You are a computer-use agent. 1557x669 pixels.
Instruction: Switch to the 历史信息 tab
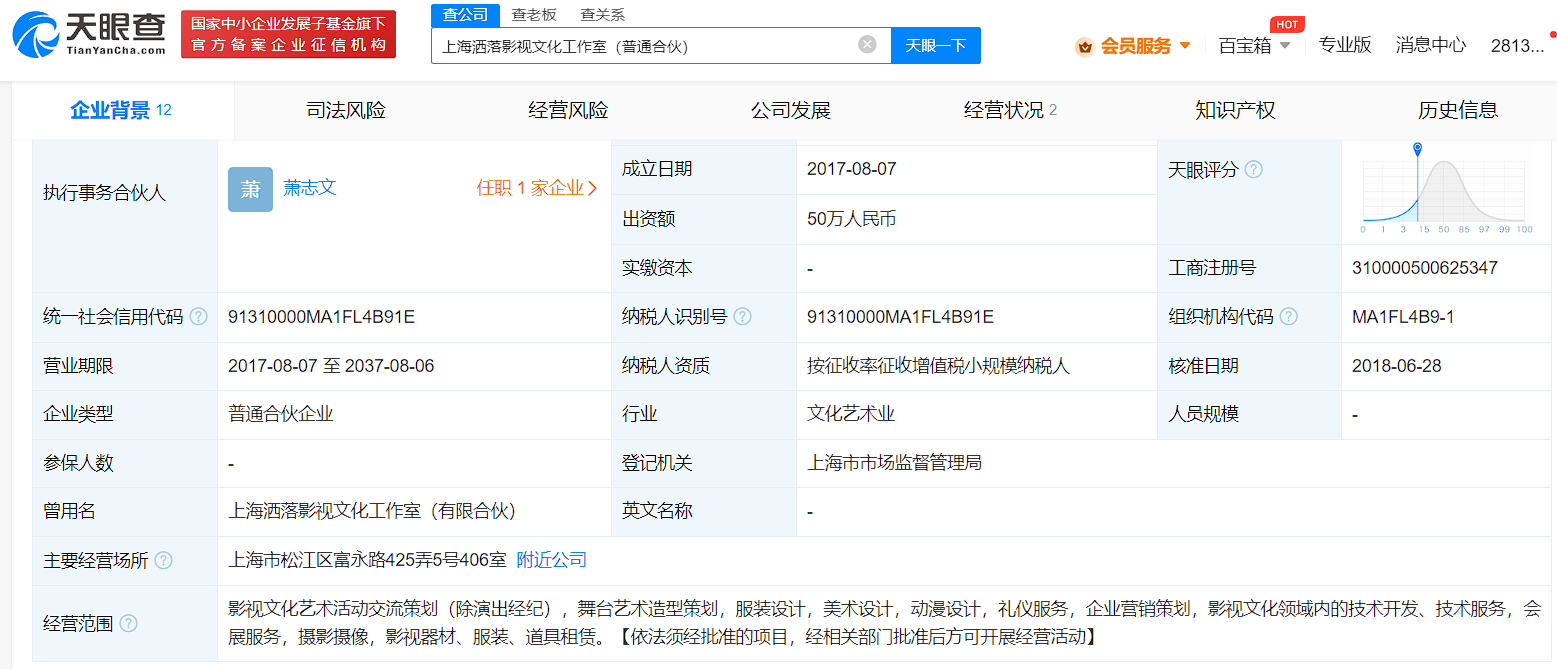(1458, 110)
